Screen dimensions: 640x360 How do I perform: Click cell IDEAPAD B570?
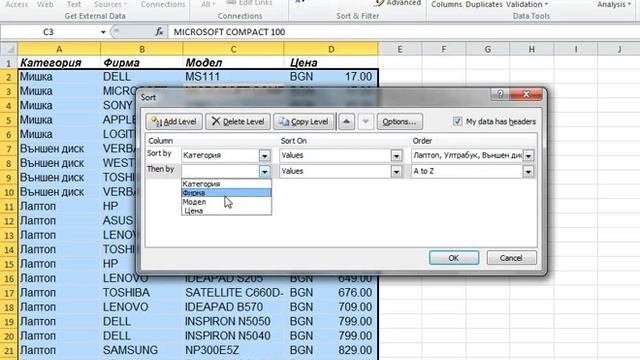point(233,307)
